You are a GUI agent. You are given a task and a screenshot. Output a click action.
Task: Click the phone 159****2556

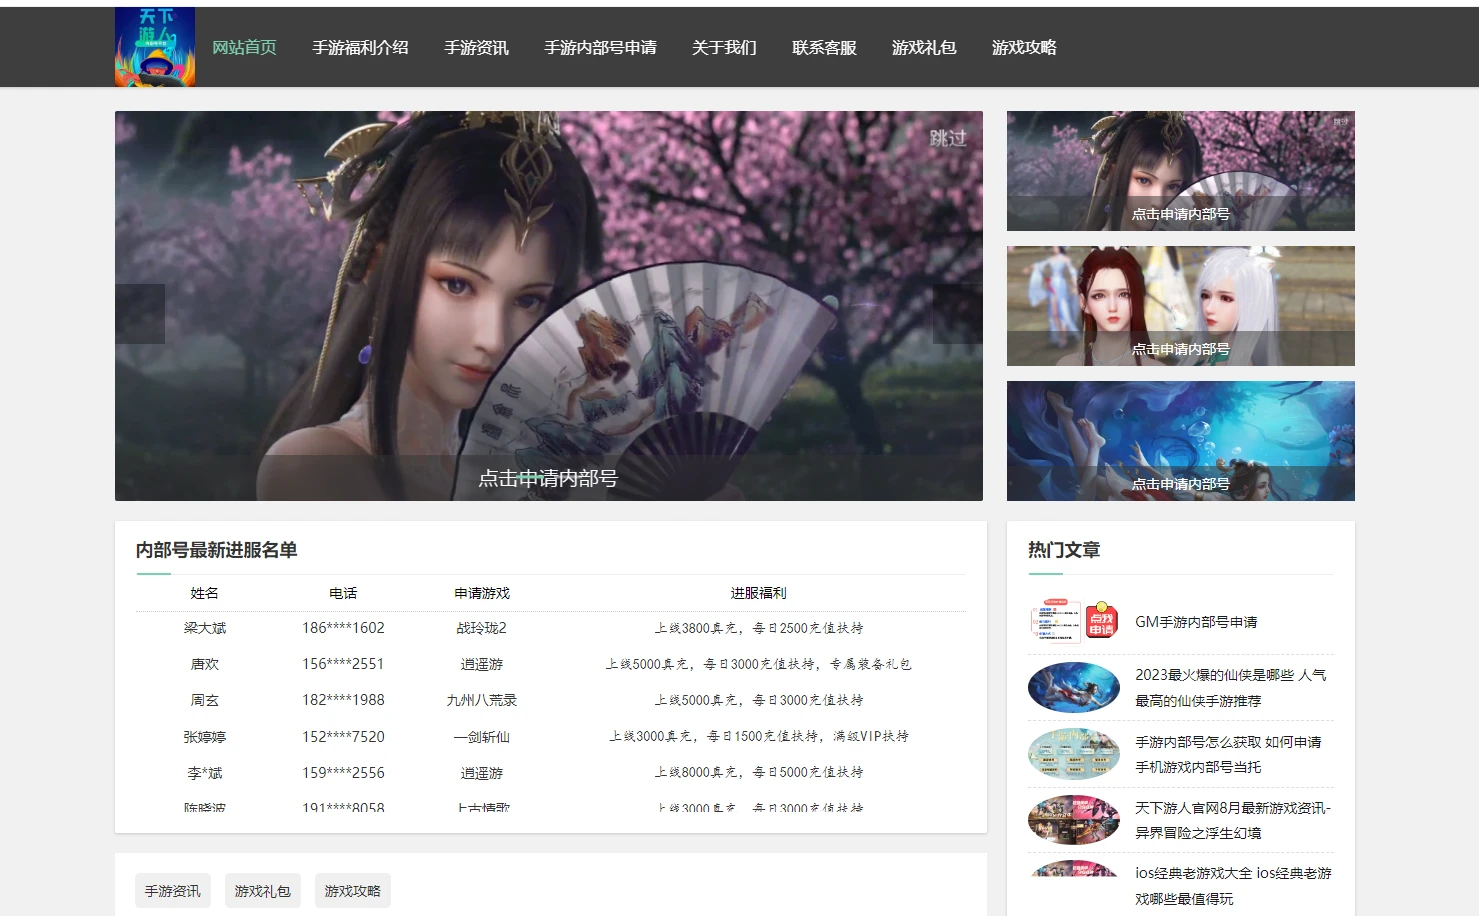(343, 773)
